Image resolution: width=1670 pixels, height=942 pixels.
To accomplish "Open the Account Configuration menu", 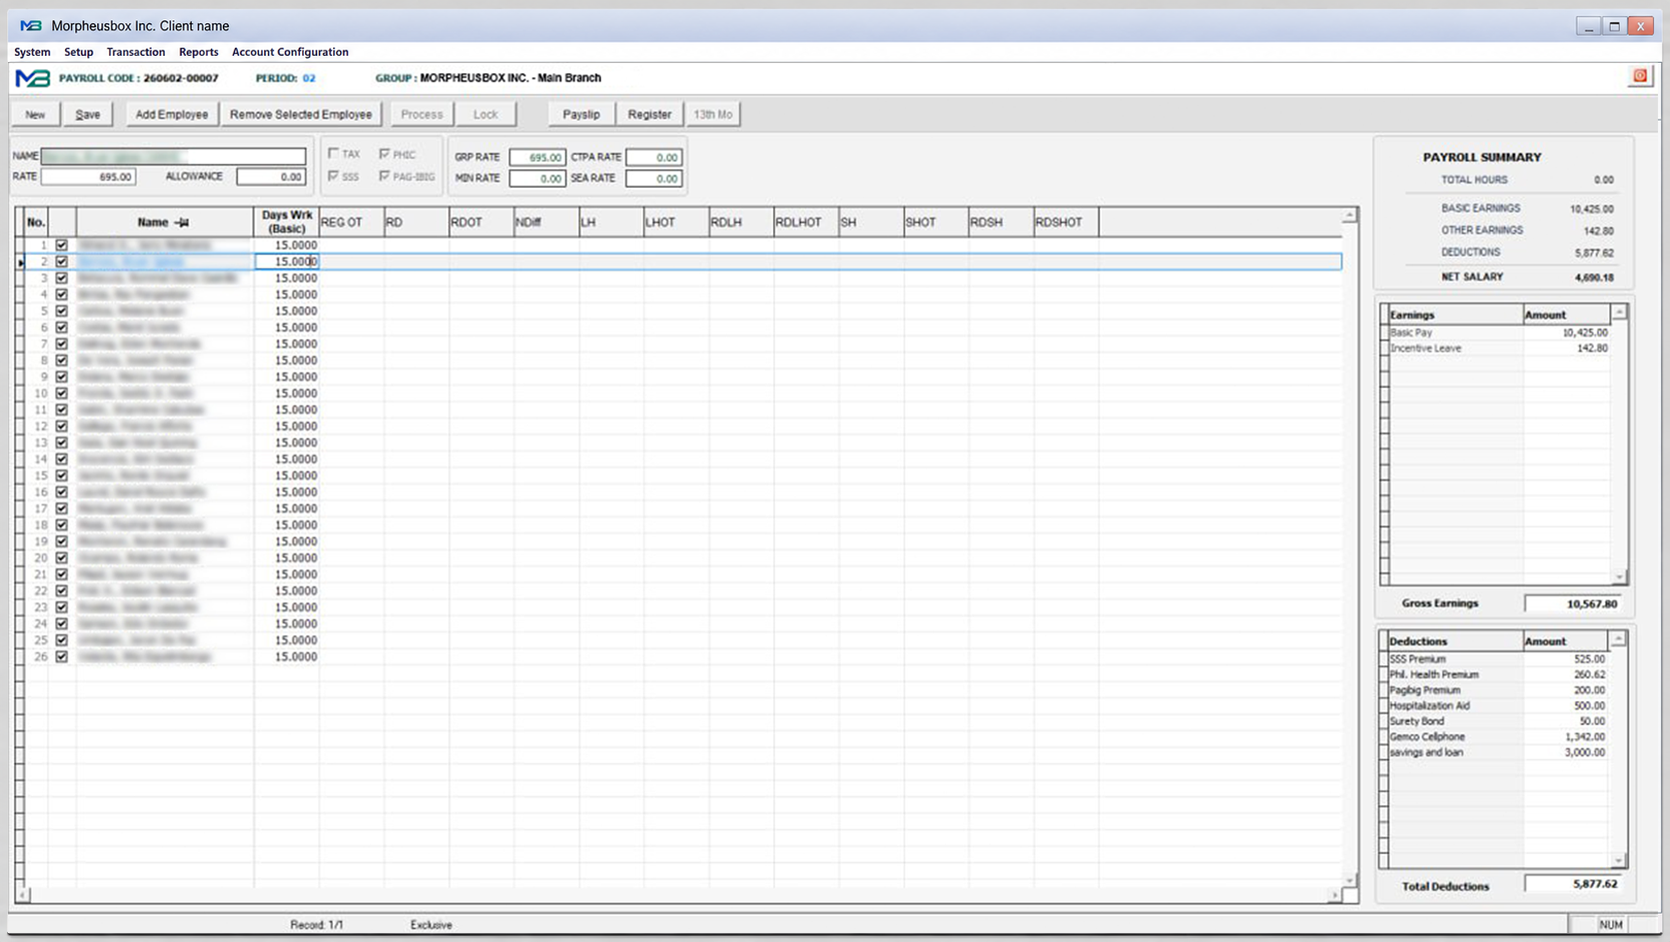I will coord(290,52).
